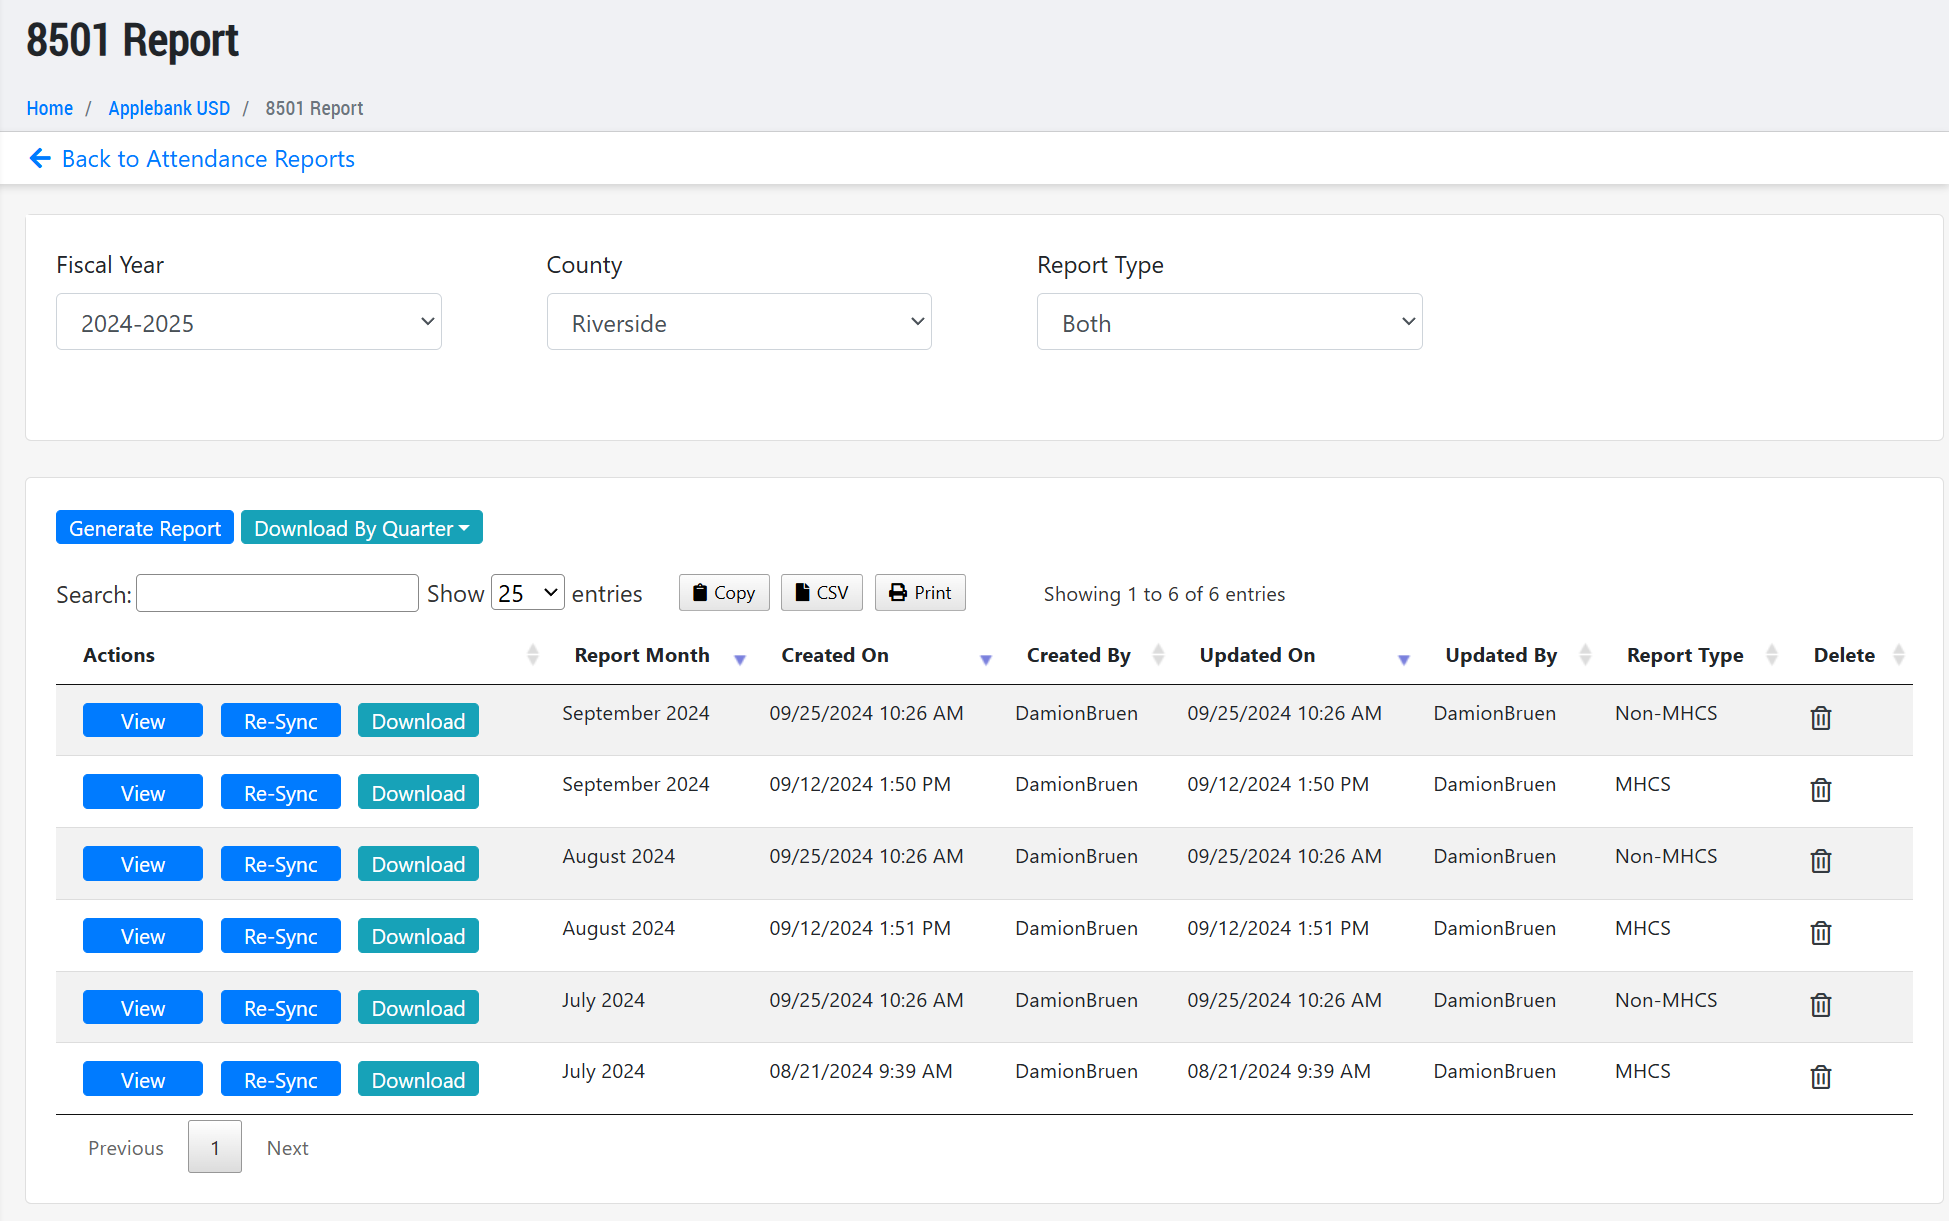Click trash icon for September 2024 MHCS row

(1820, 790)
